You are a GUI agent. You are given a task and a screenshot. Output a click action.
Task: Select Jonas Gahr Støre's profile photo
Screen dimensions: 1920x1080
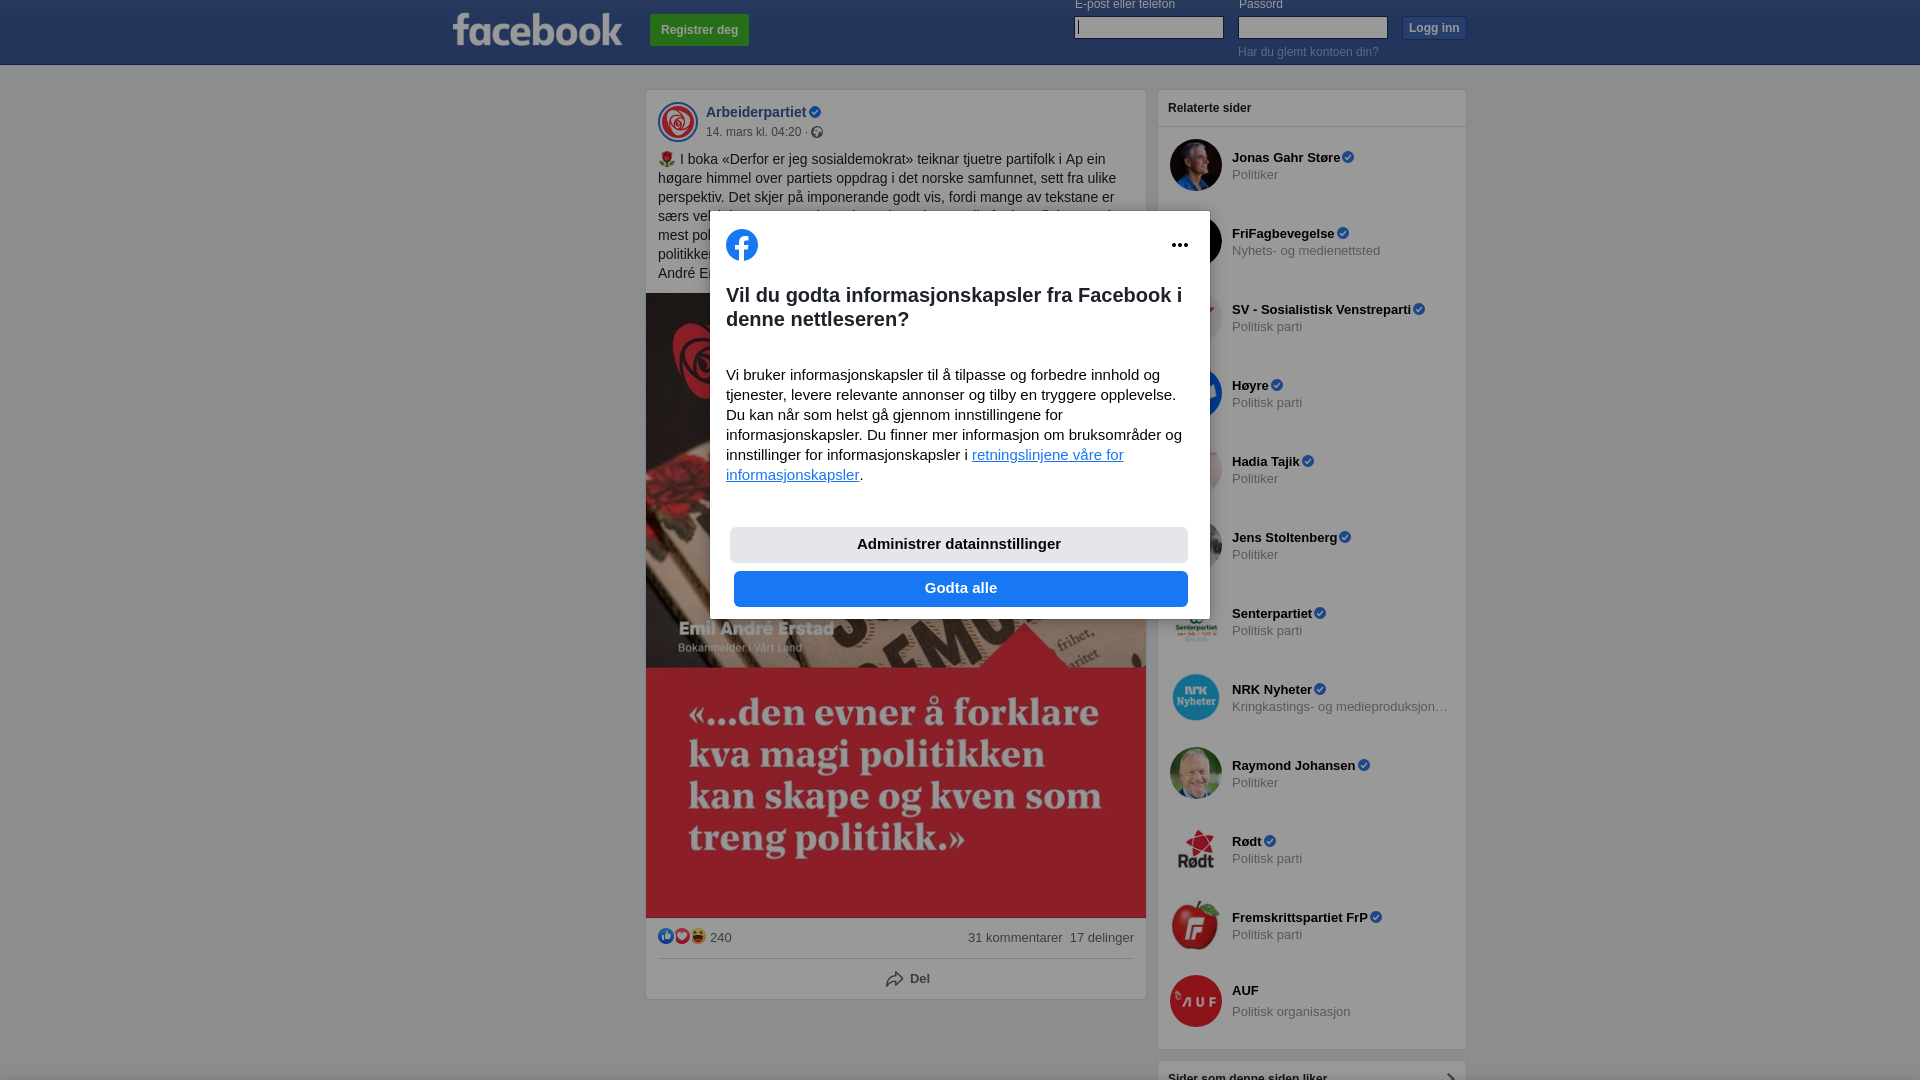point(1196,165)
